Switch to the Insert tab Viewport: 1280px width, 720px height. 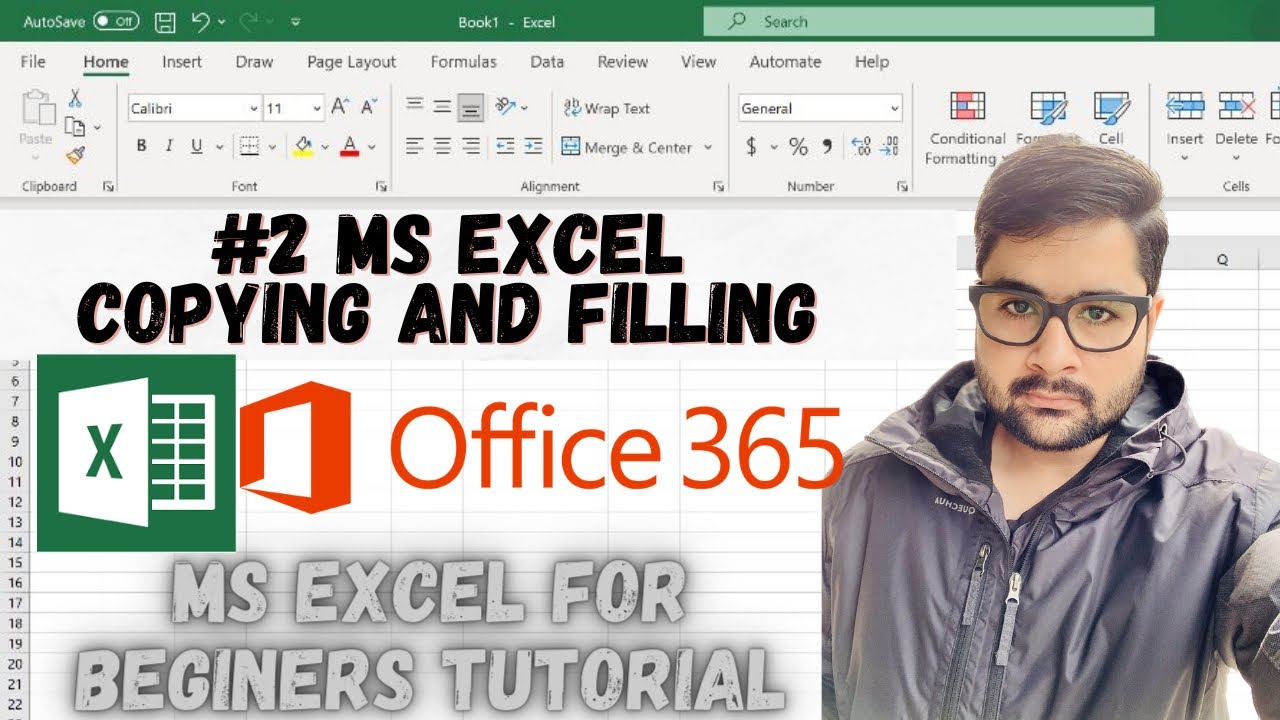(182, 62)
